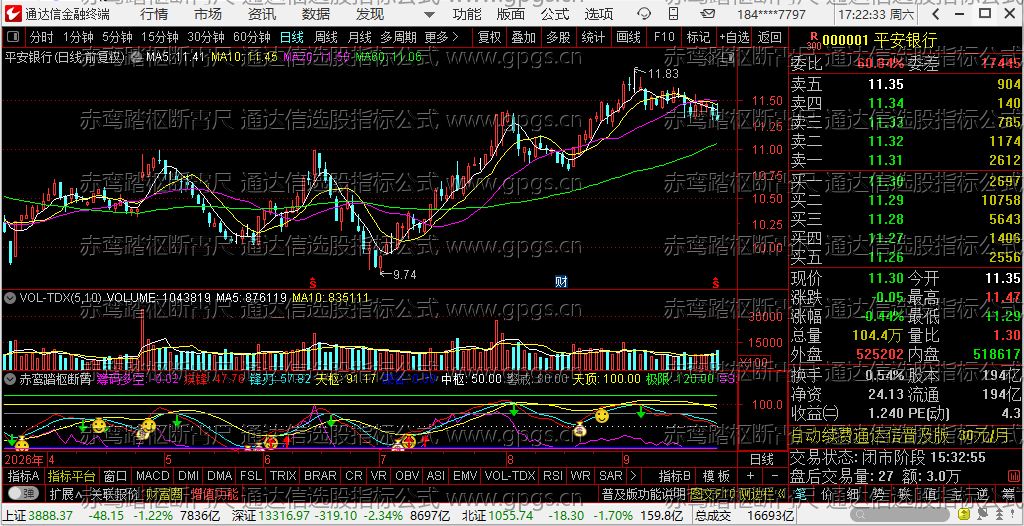Open 多周期 multi-period view
1024x526 pixels.
point(400,37)
